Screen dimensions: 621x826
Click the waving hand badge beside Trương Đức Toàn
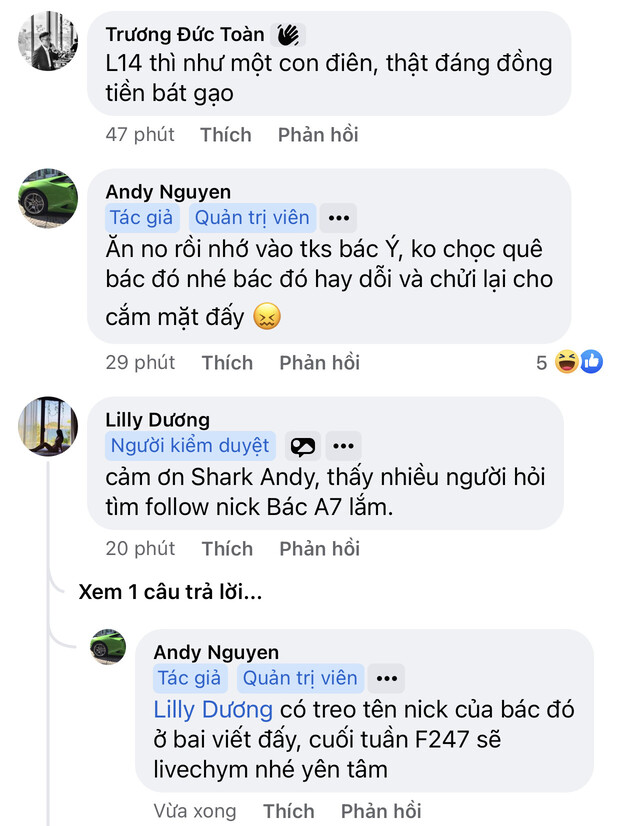click(288, 36)
